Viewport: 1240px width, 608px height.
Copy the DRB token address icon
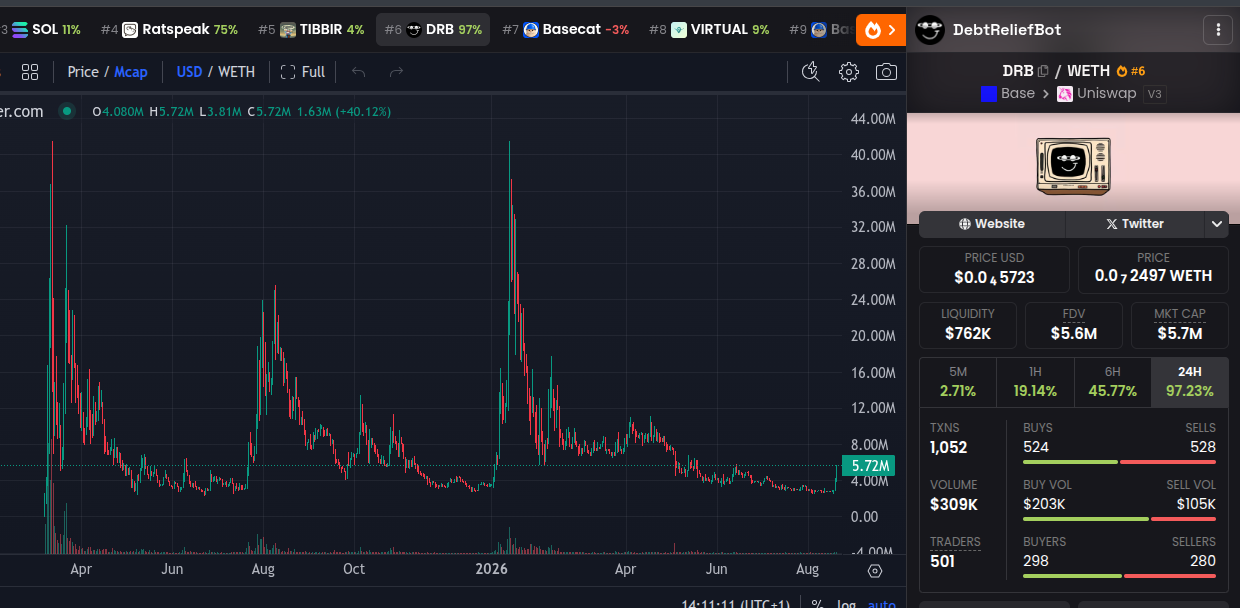pos(1043,71)
